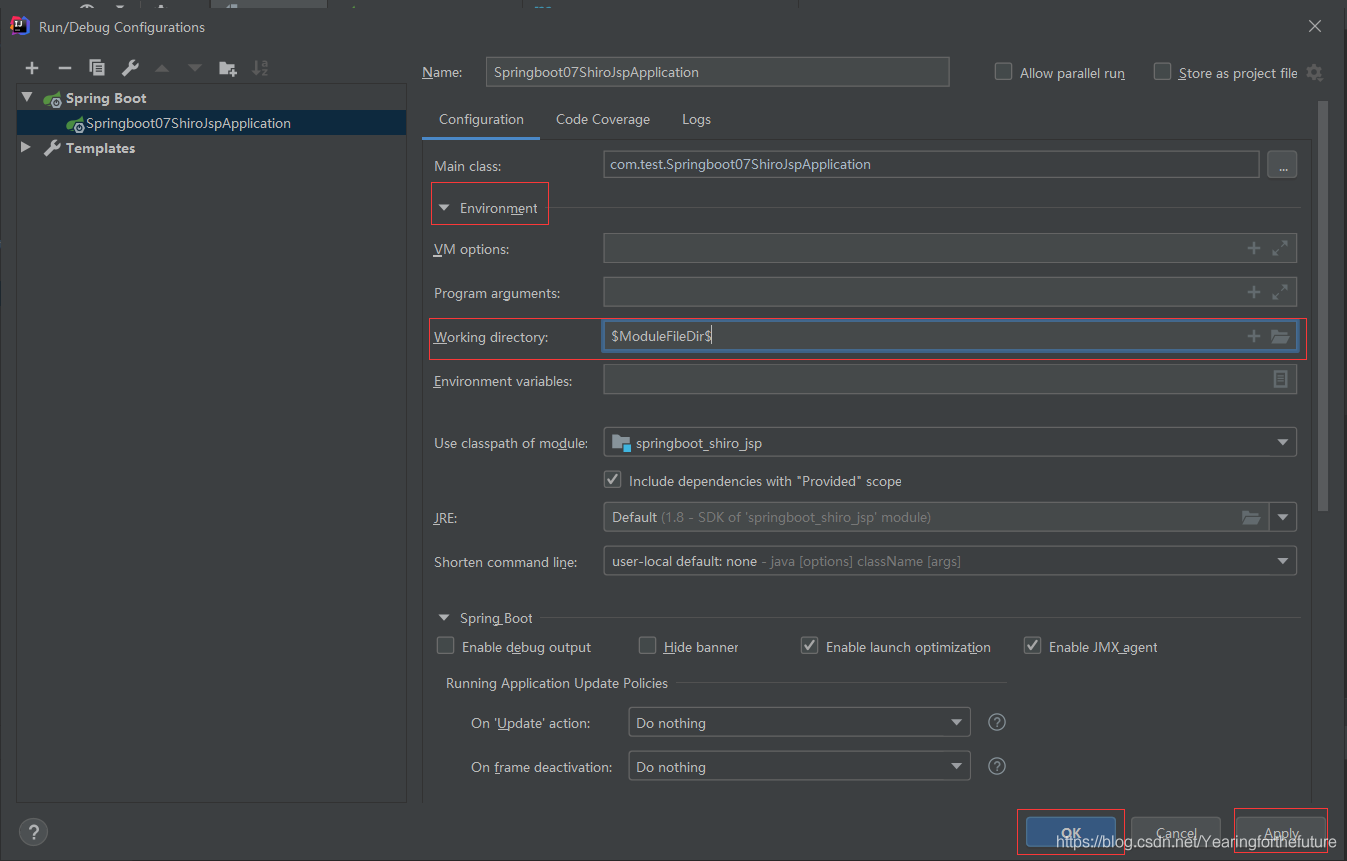Add a new configuration with plus icon

pos(32,68)
